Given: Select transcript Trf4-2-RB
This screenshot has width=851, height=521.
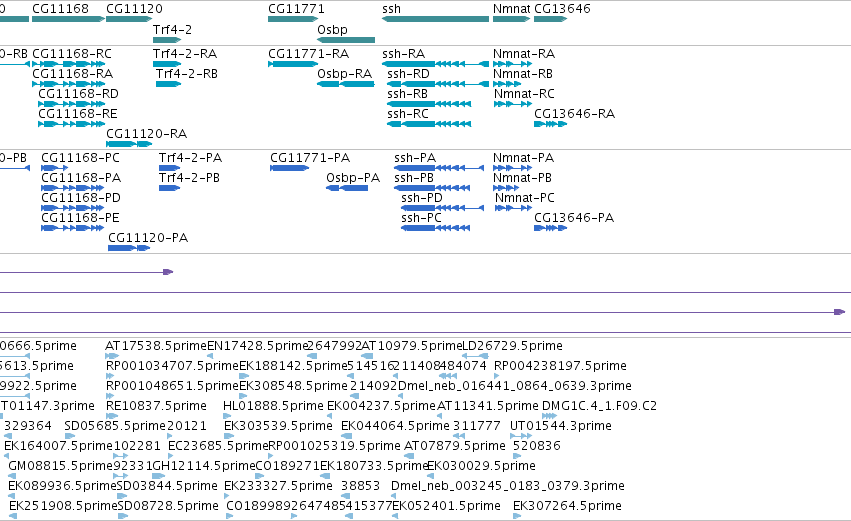Looking at the screenshot, I should coord(187,74).
